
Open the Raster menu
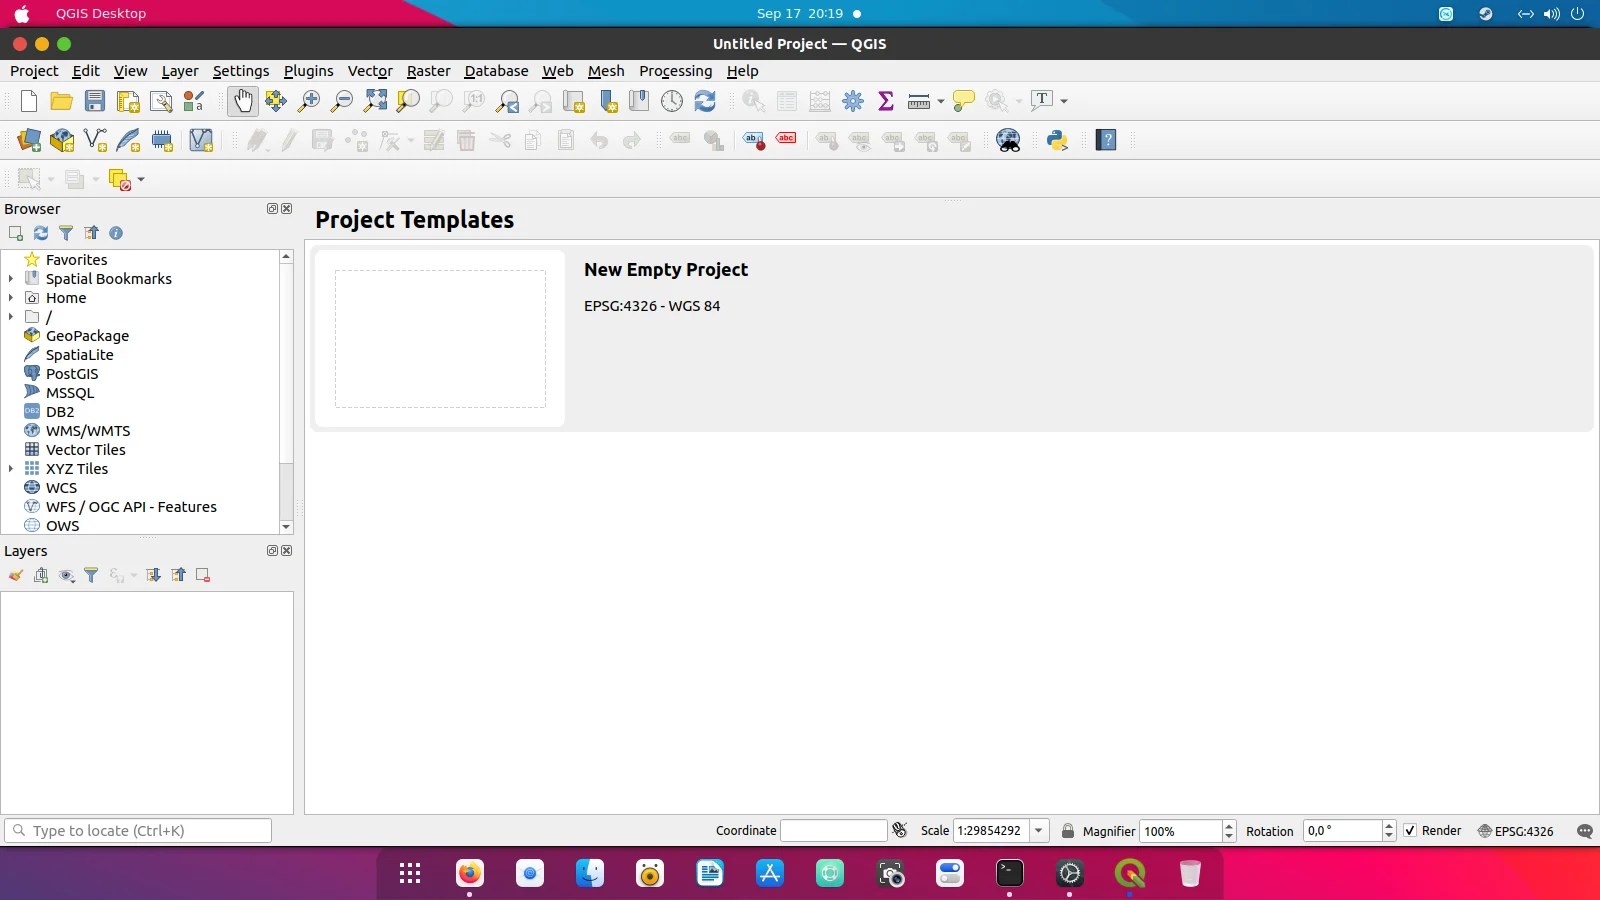point(428,71)
